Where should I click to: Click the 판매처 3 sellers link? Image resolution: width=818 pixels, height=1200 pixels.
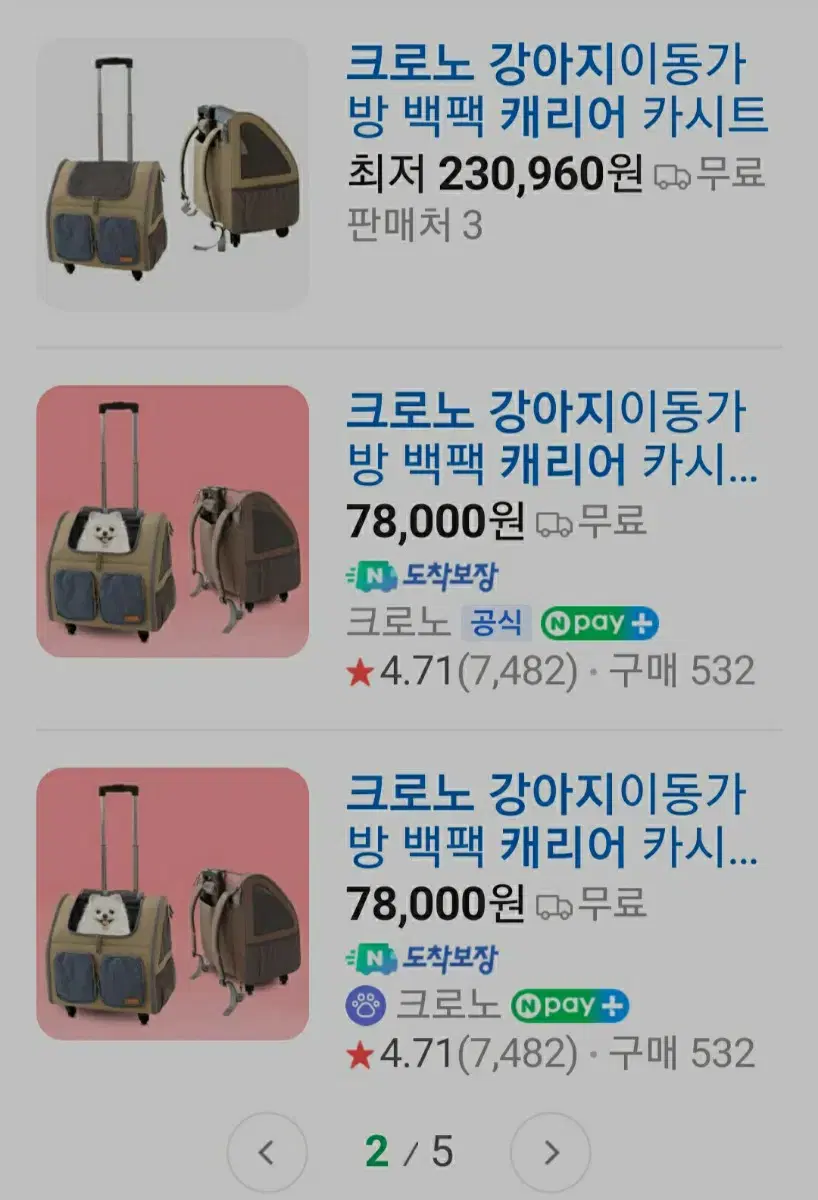click(415, 226)
